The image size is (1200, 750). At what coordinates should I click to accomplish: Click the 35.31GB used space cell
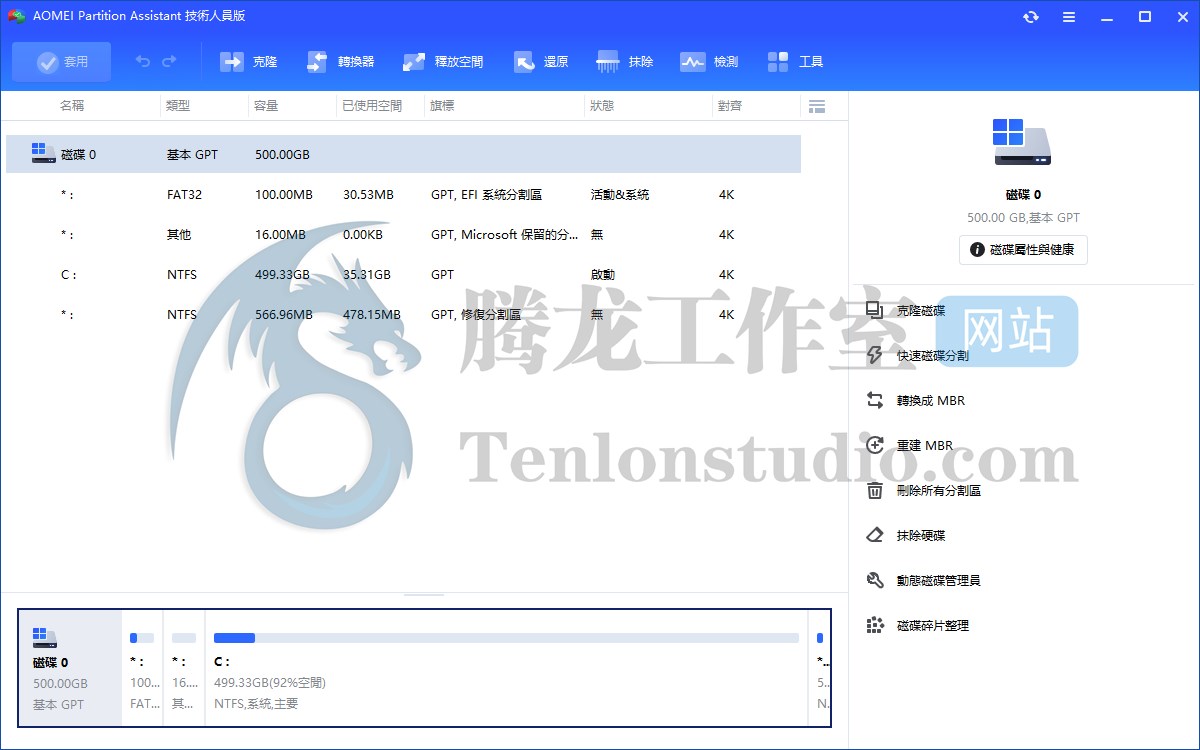[367, 275]
